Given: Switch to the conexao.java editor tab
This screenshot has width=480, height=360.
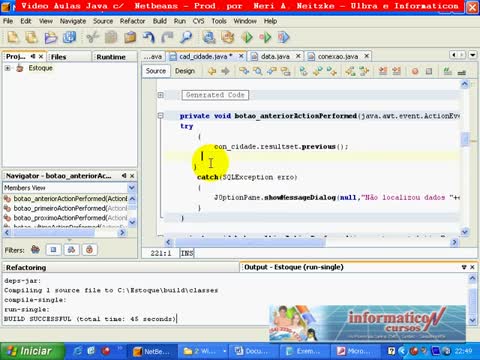Looking at the screenshot, I should (x=338, y=57).
